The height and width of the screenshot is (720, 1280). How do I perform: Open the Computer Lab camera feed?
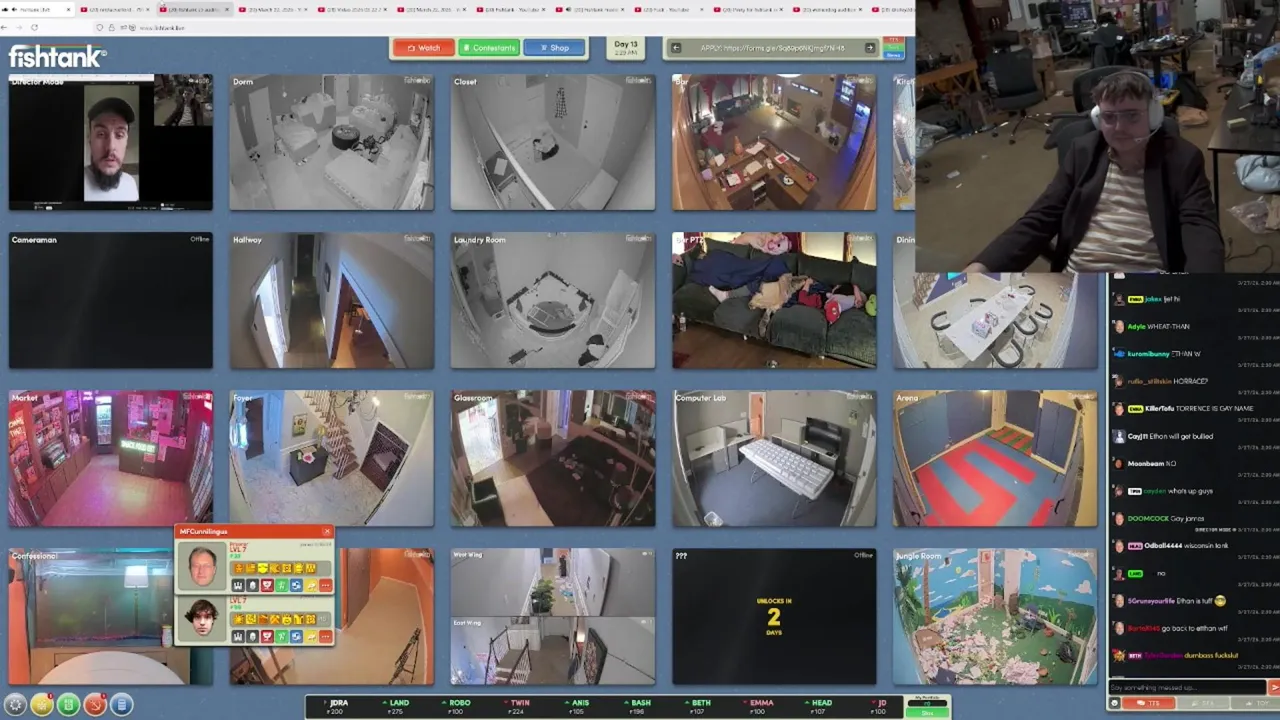(x=773, y=458)
